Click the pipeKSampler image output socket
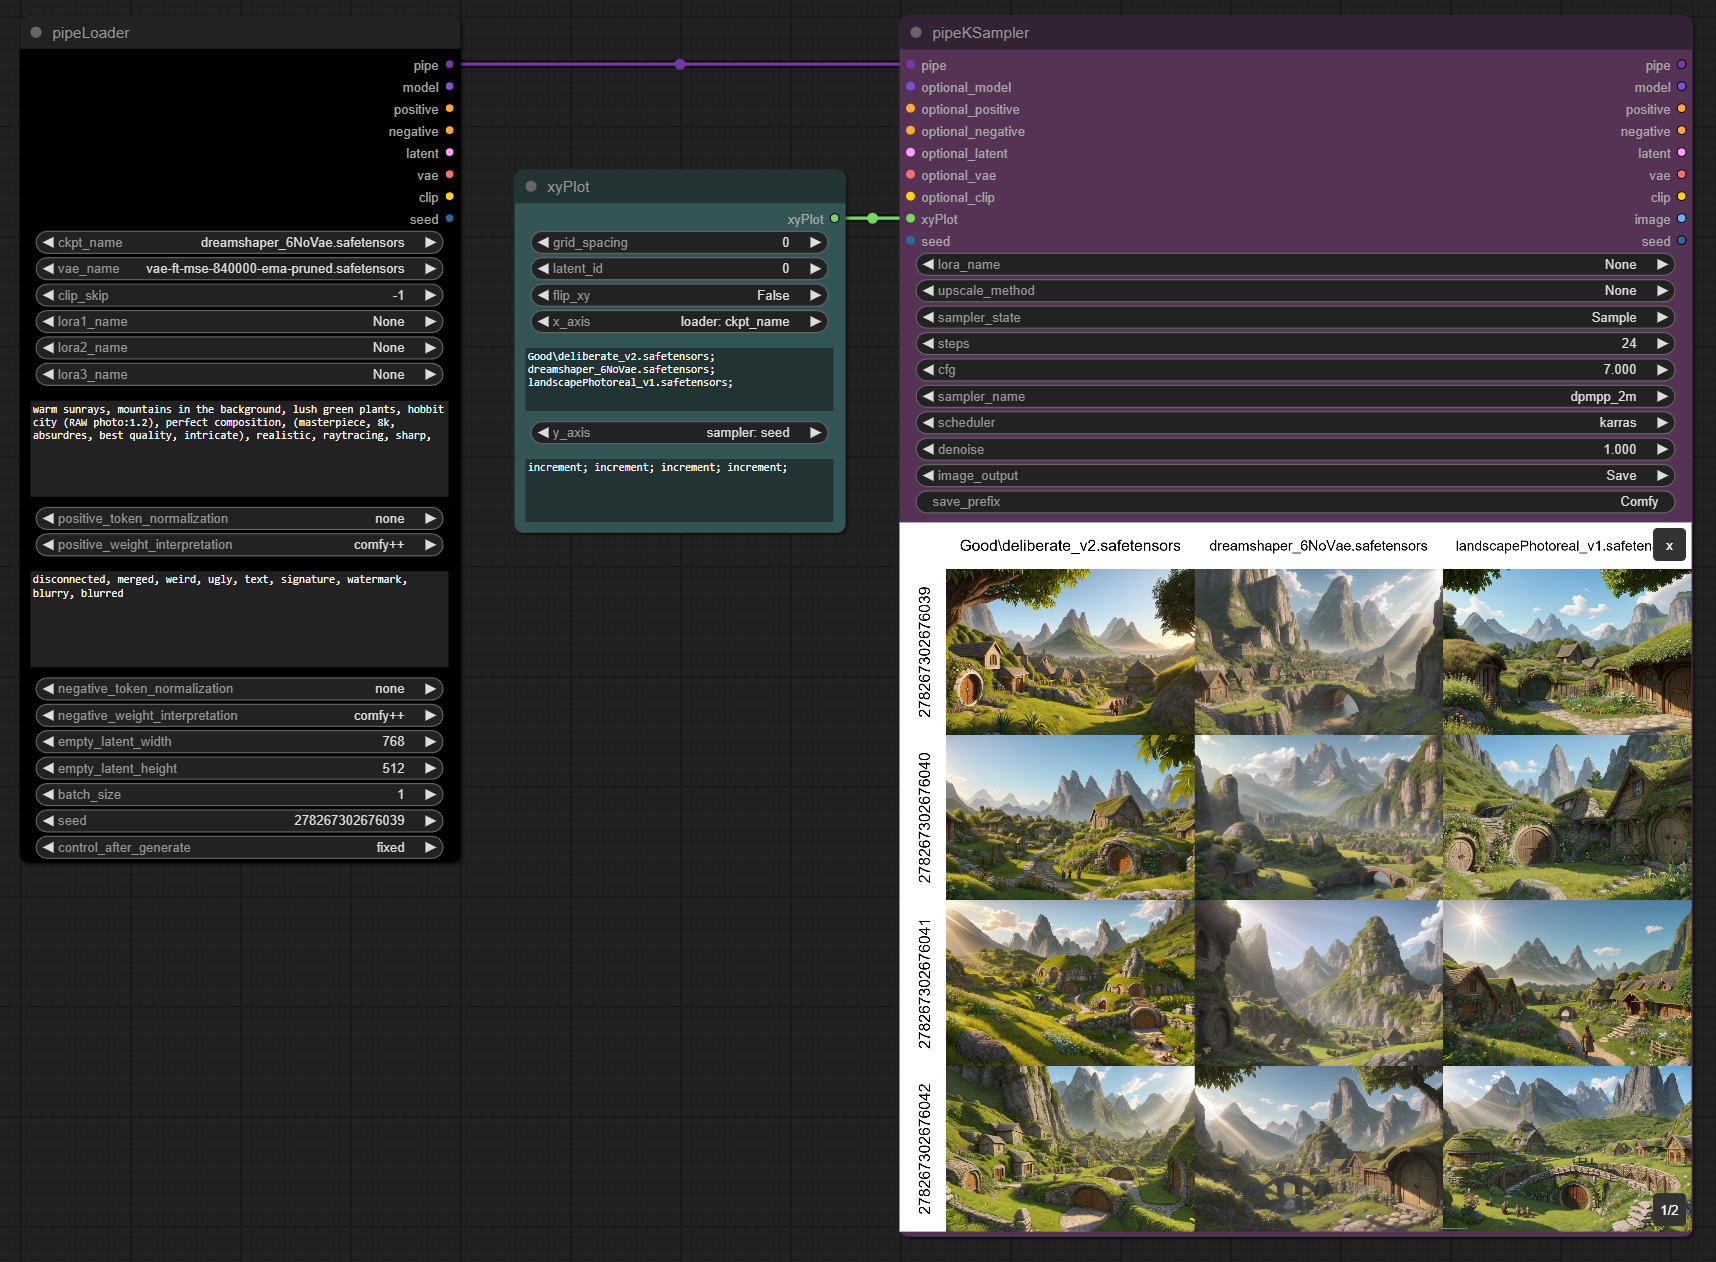Image resolution: width=1716 pixels, height=1262 pixels. pyautogui.click(x=1681, y=219)
